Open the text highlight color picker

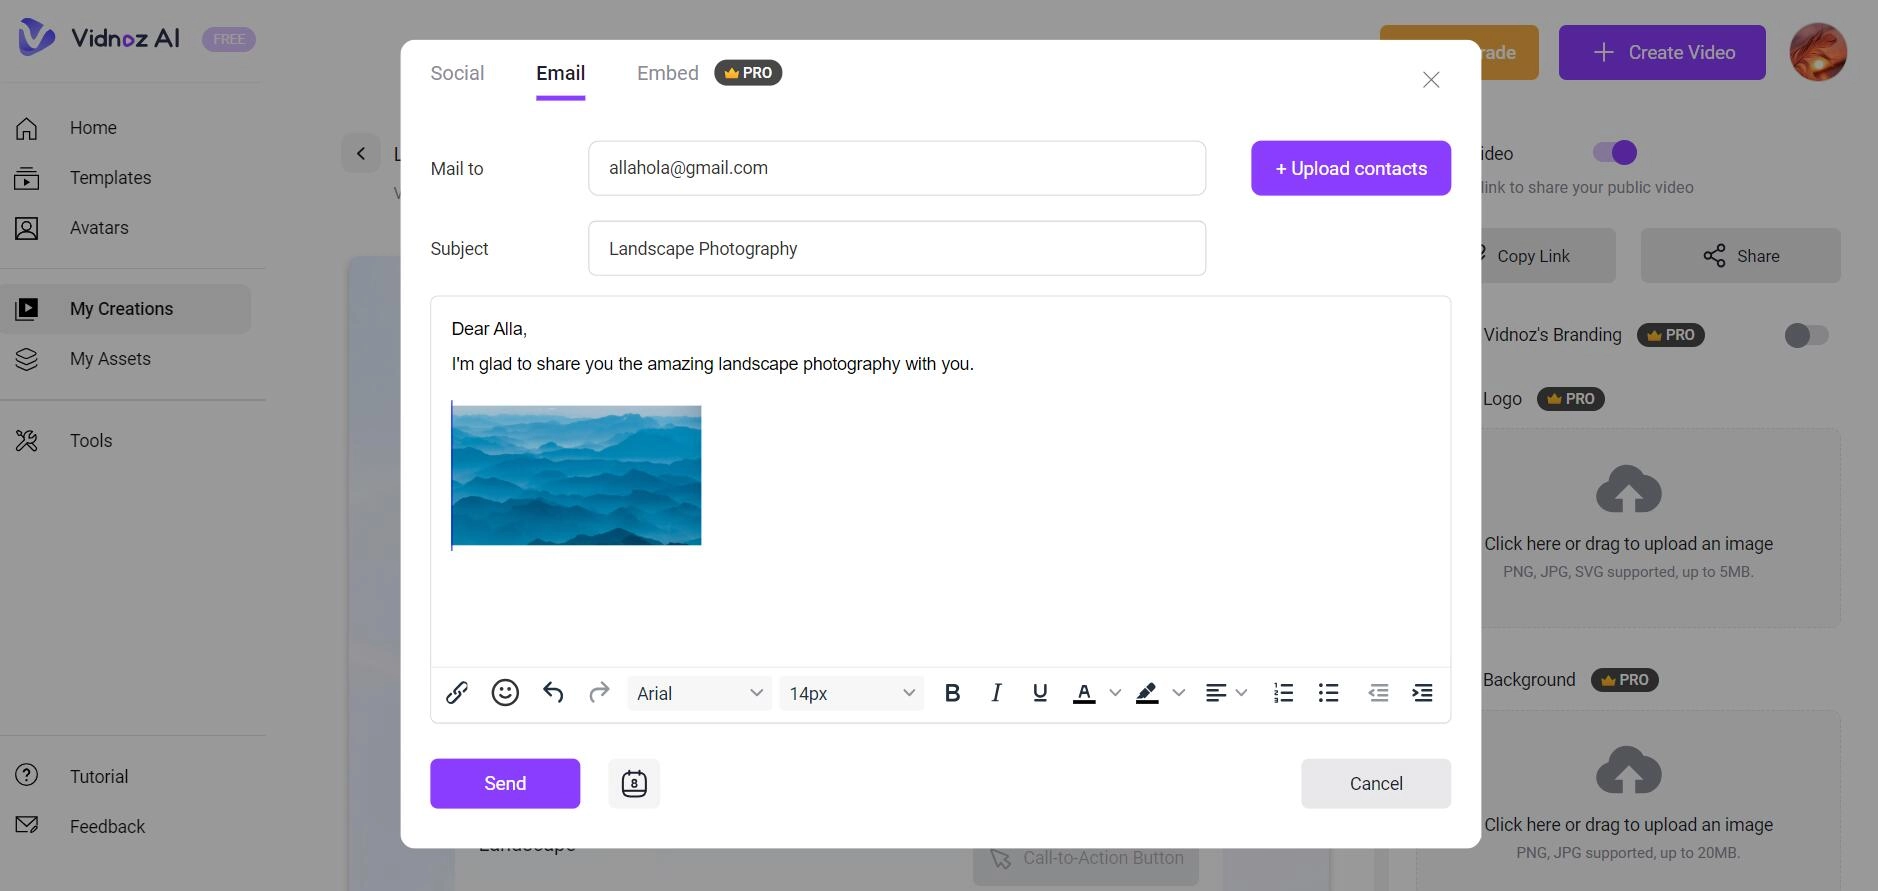[1178, 693]
